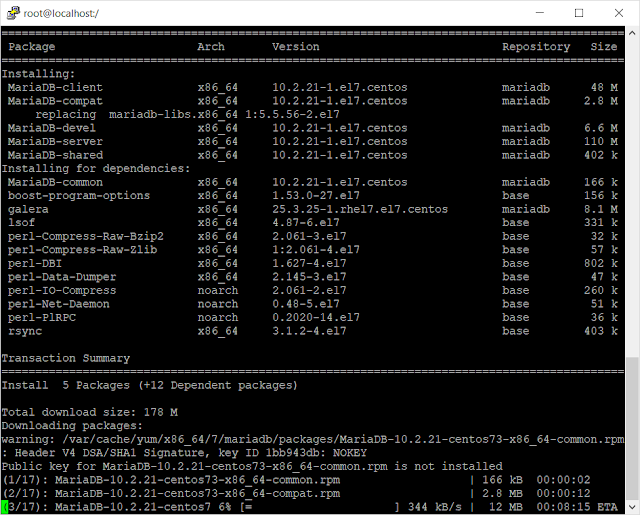Click the 'Installing:' section heading
The image size is (640, 515).
pyautogui.click(x=38, y=74)
